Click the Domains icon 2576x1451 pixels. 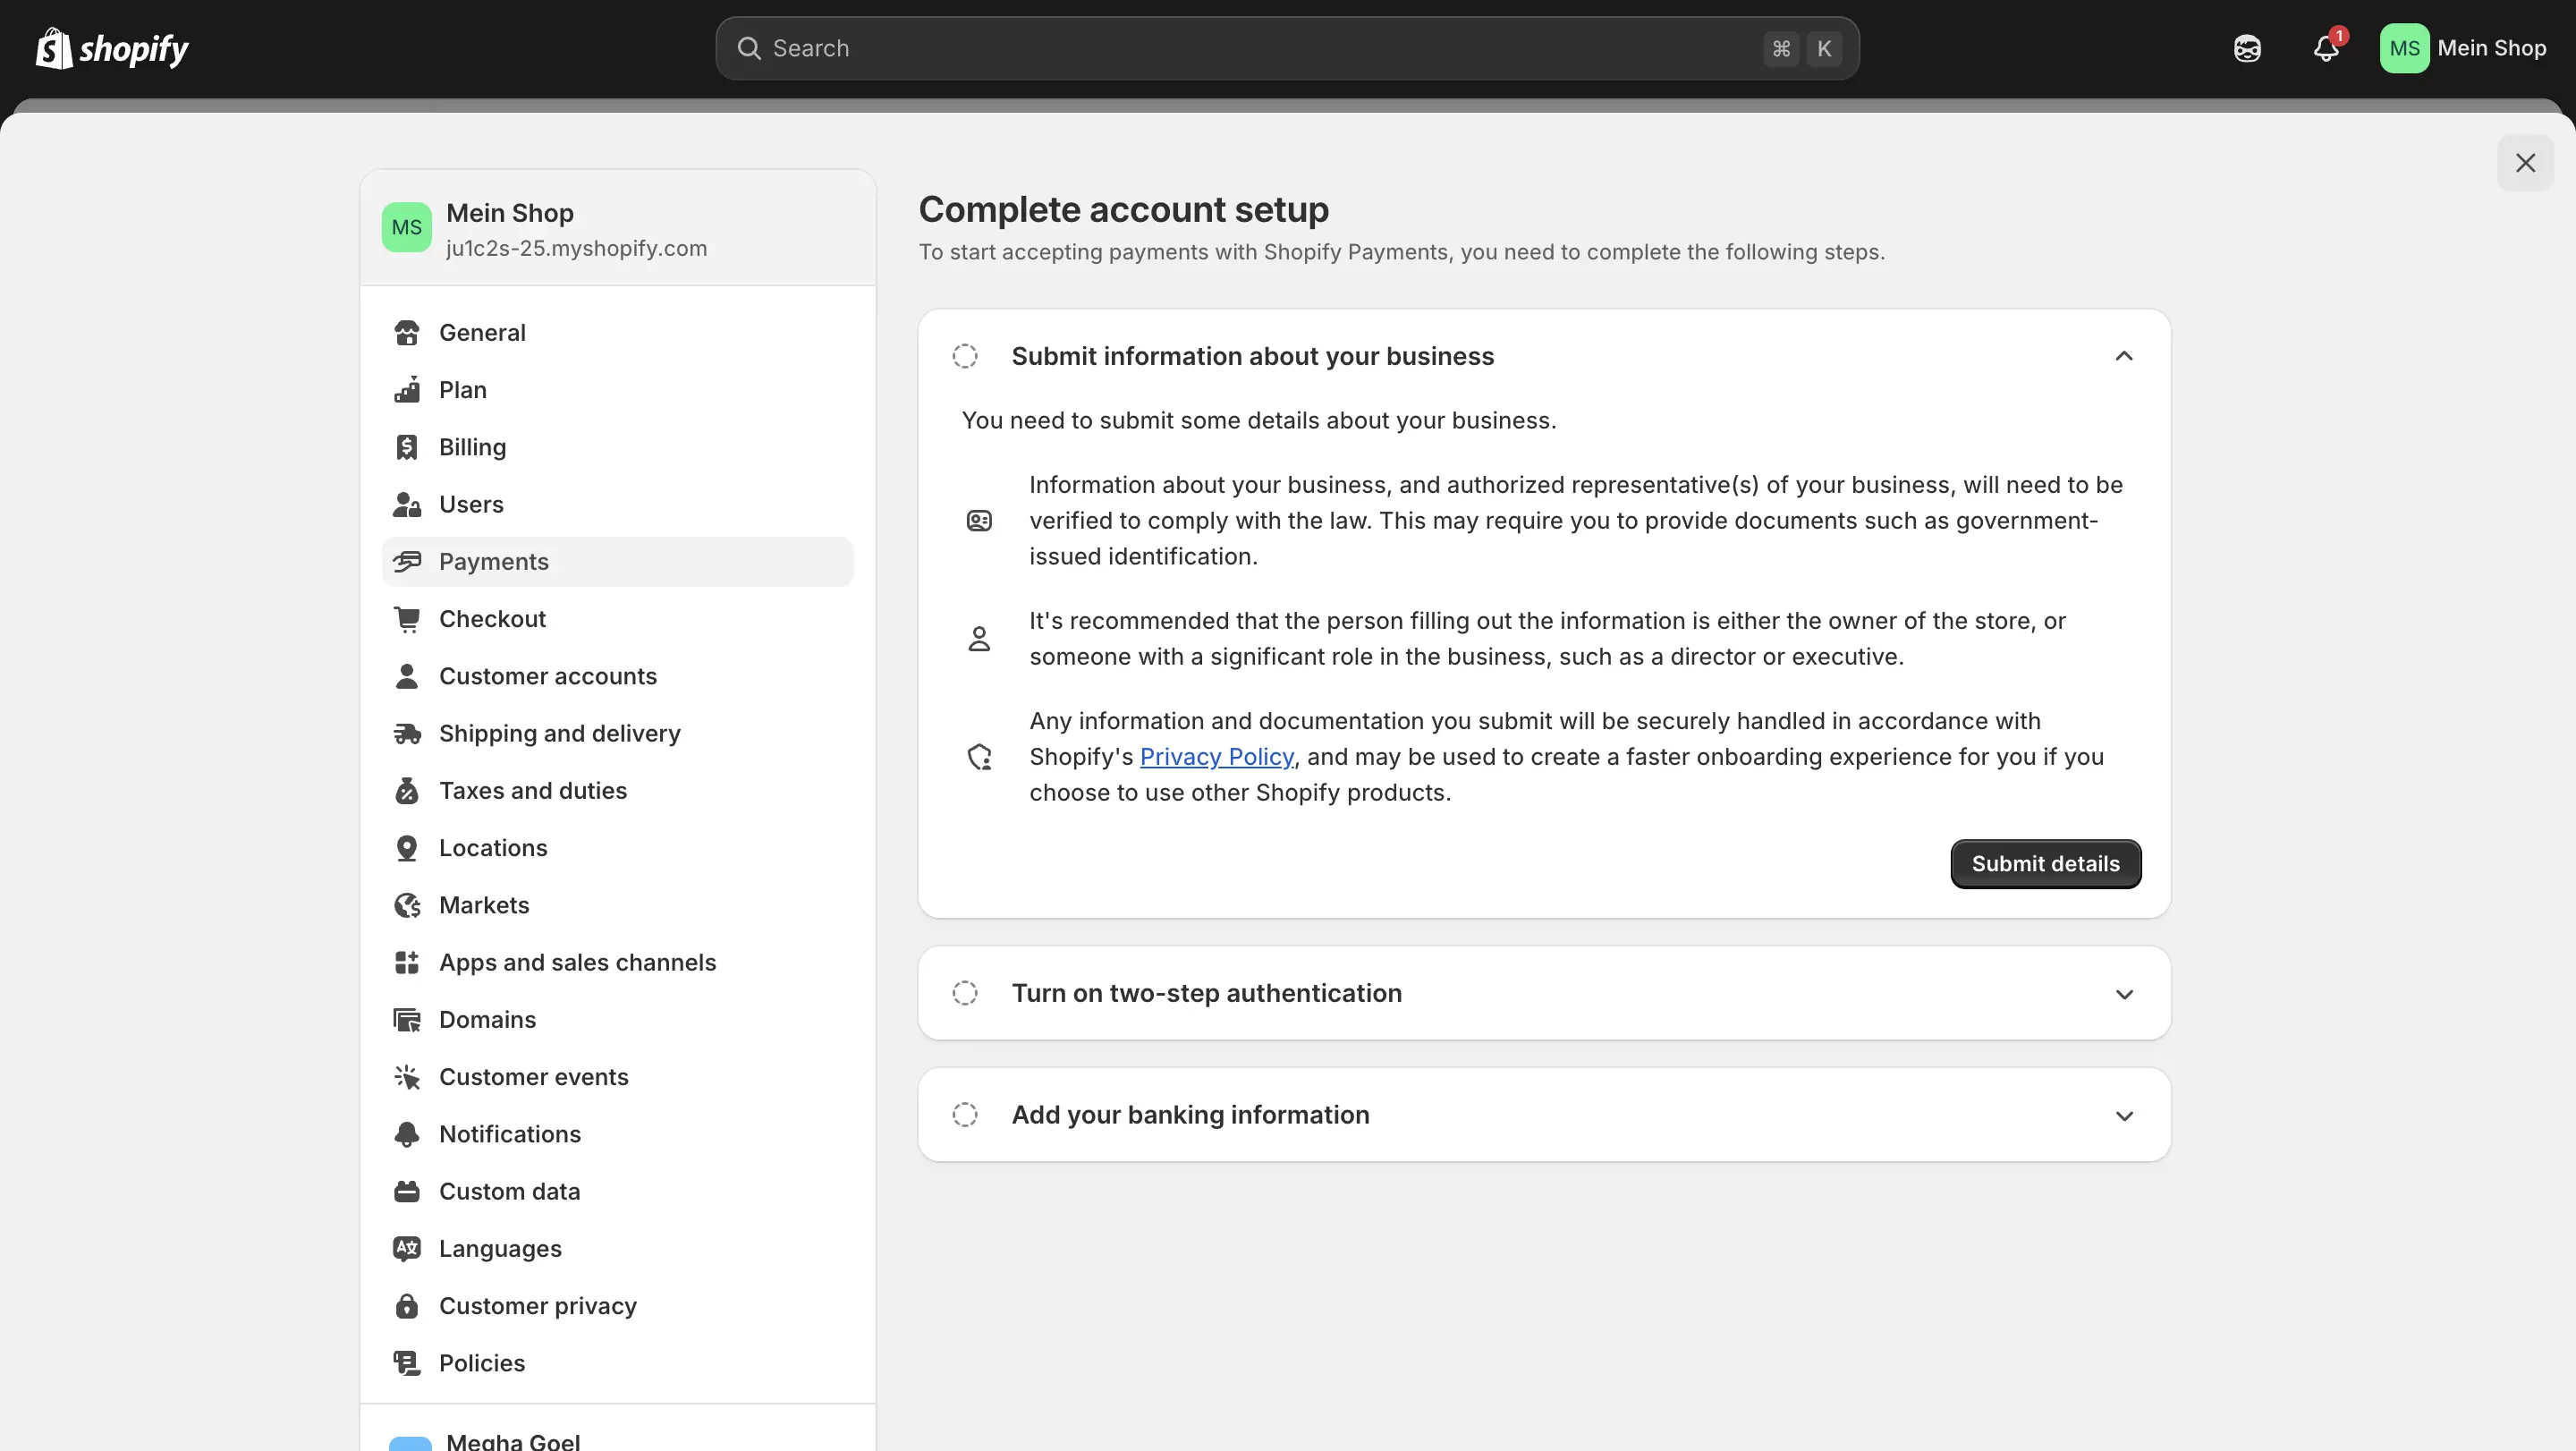407,1019
